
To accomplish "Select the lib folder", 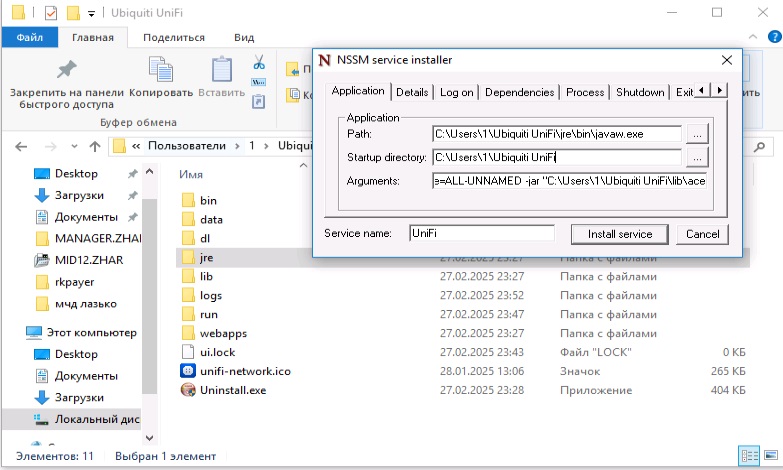I will [206, 277].
